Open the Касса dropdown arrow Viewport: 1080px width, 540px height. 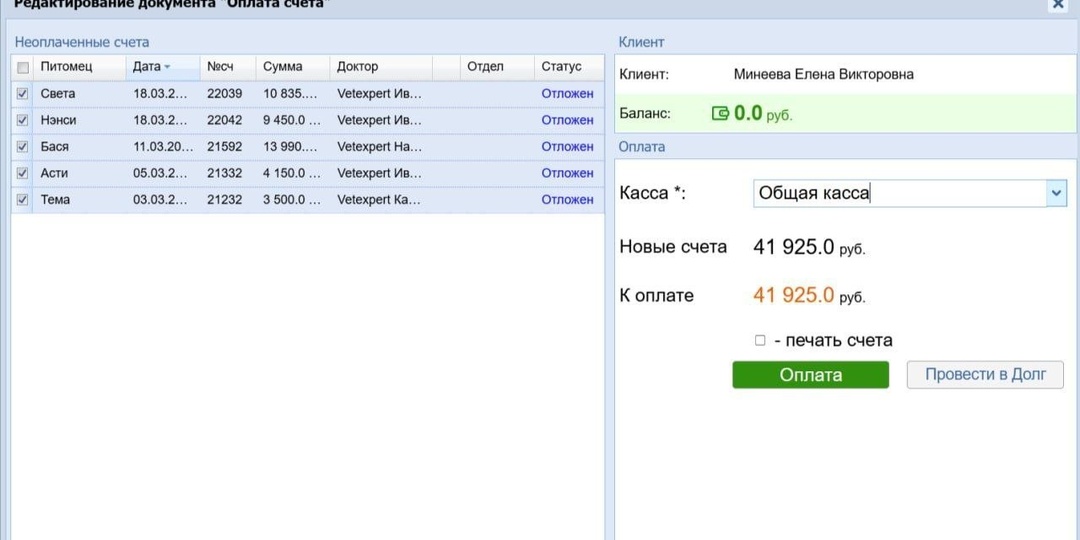tap(1057, 194)
